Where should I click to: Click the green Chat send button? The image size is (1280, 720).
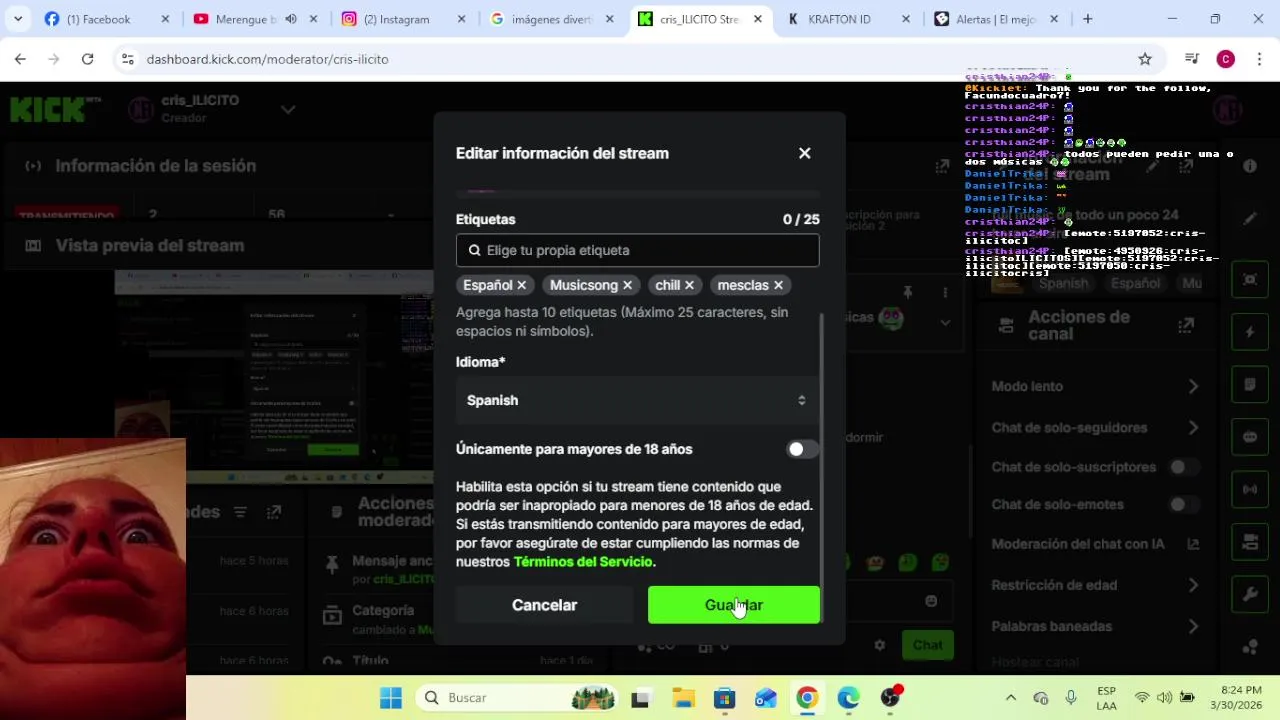927,645
